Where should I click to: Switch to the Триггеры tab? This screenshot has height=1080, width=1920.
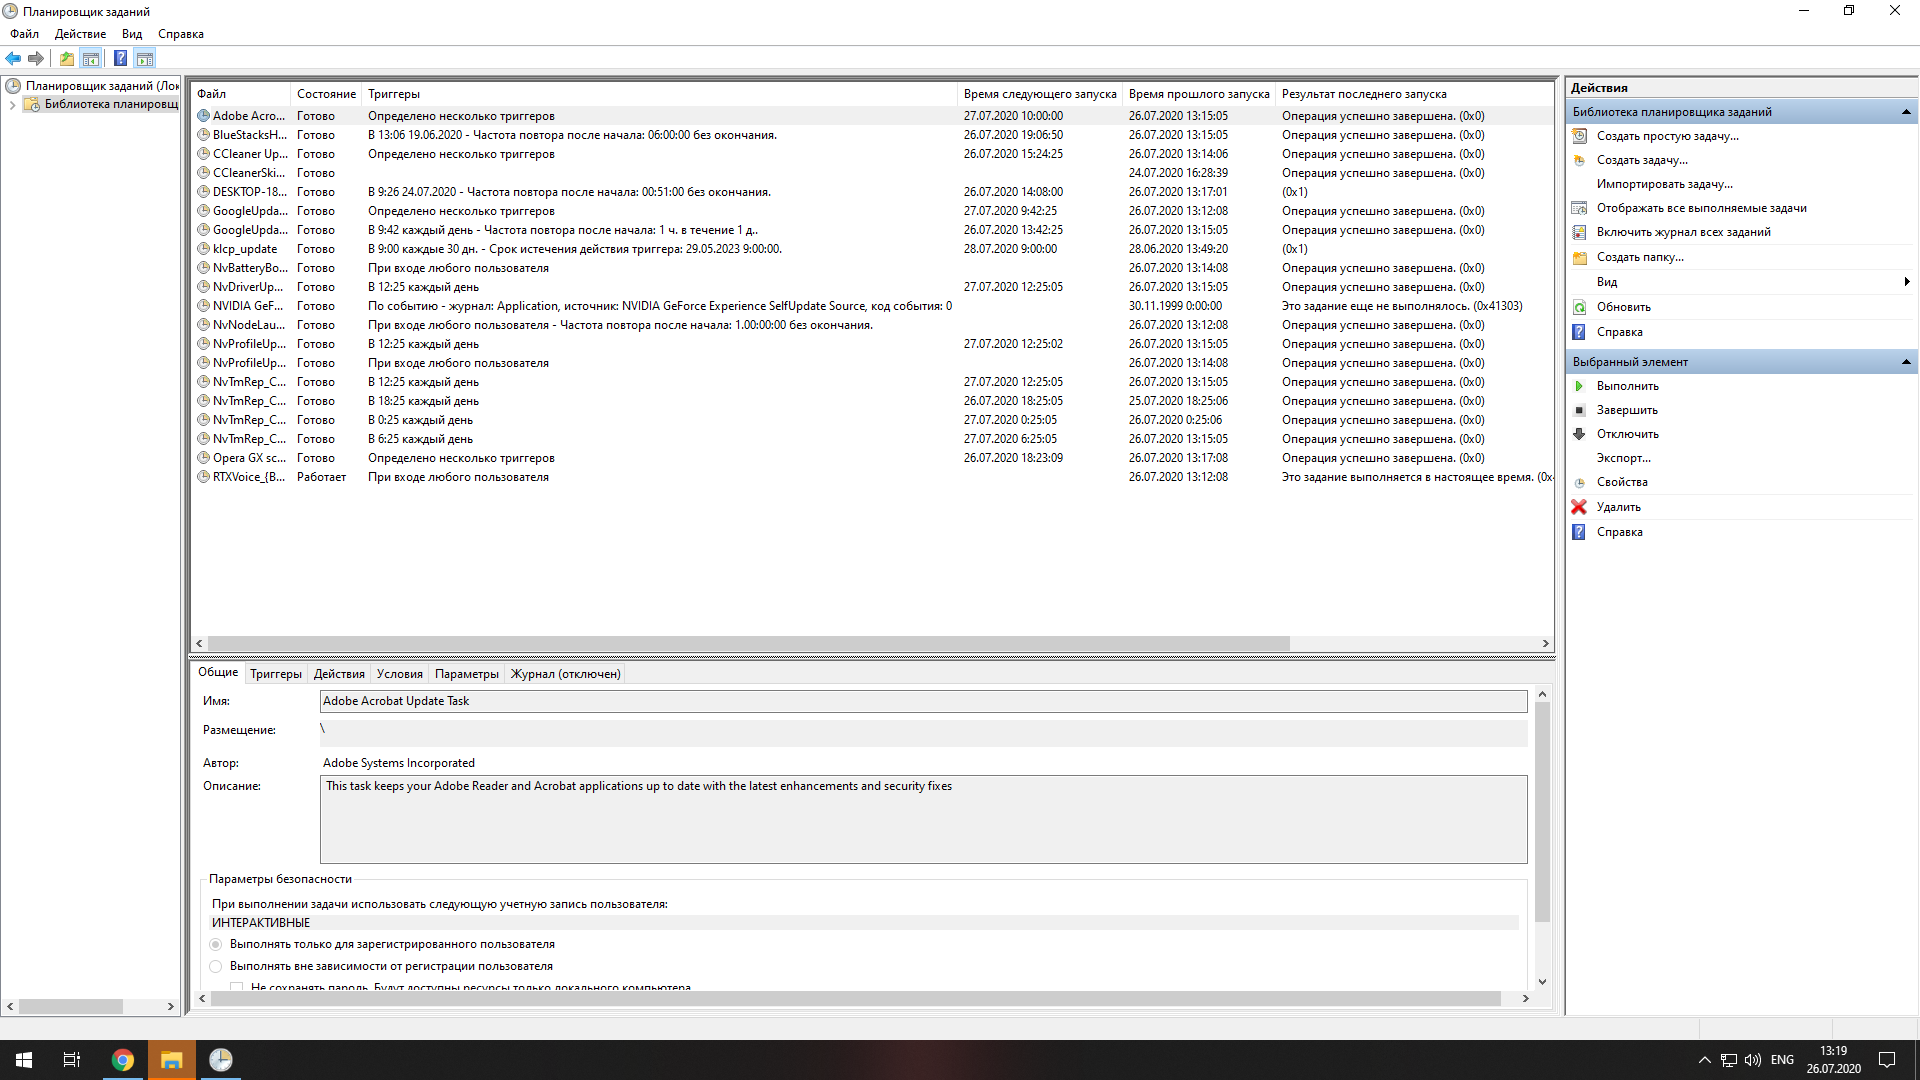coord(275,674)
